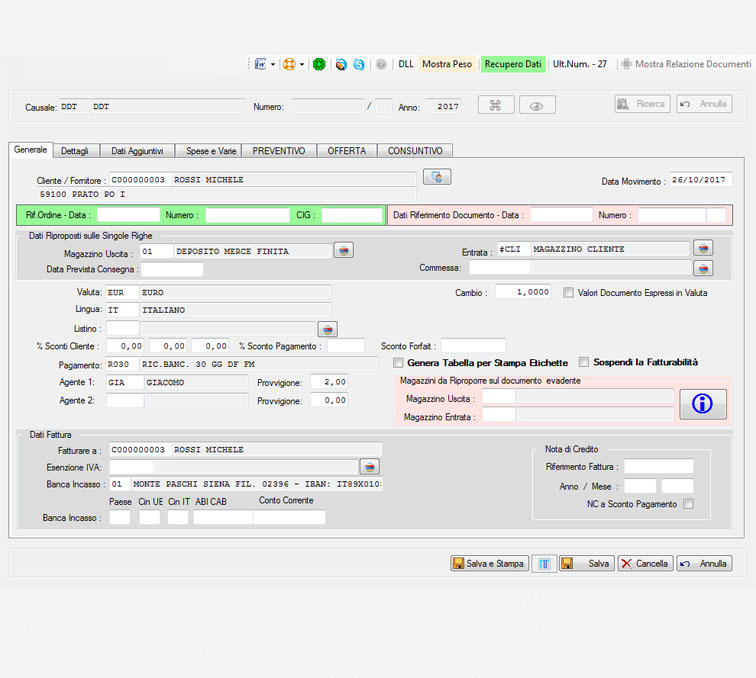Click the eye preview button

[x=537, y=105]
